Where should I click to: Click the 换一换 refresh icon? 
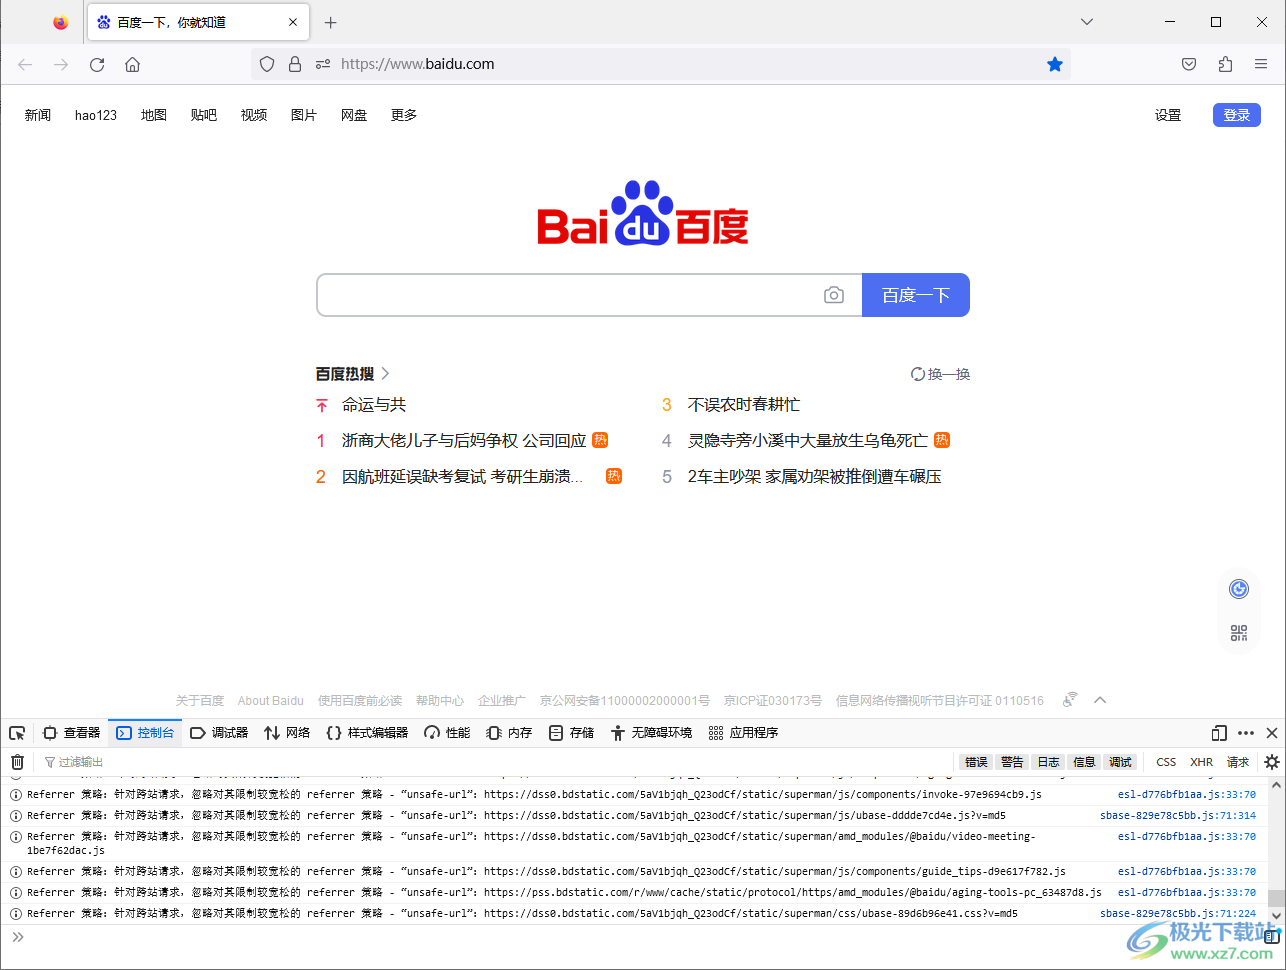tap(918, 374)
